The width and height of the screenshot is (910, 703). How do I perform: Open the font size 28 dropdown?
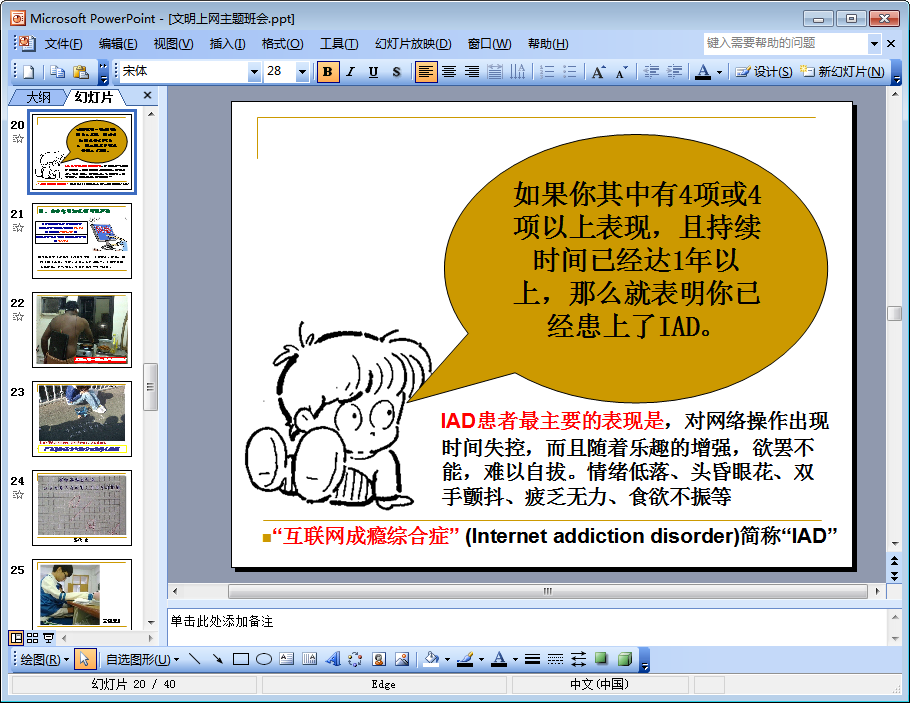[302, 72]
